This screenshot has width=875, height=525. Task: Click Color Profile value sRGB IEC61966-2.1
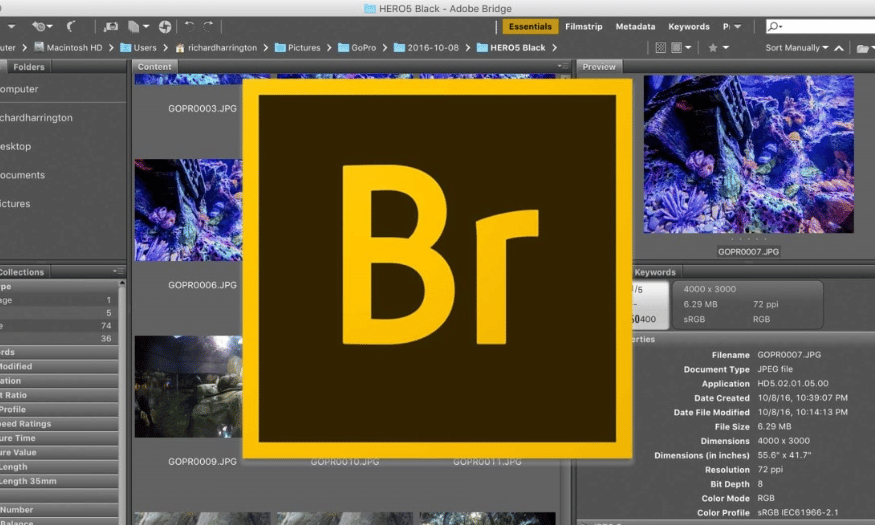coord(797,513)
